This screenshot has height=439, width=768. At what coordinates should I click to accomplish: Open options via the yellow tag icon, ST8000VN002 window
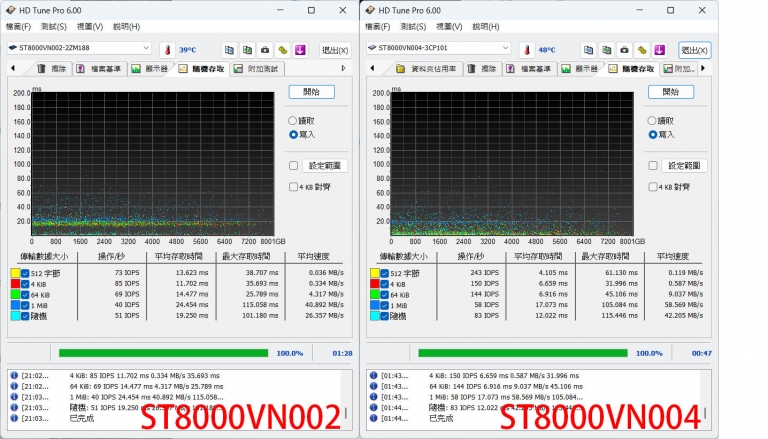(283, 49)
